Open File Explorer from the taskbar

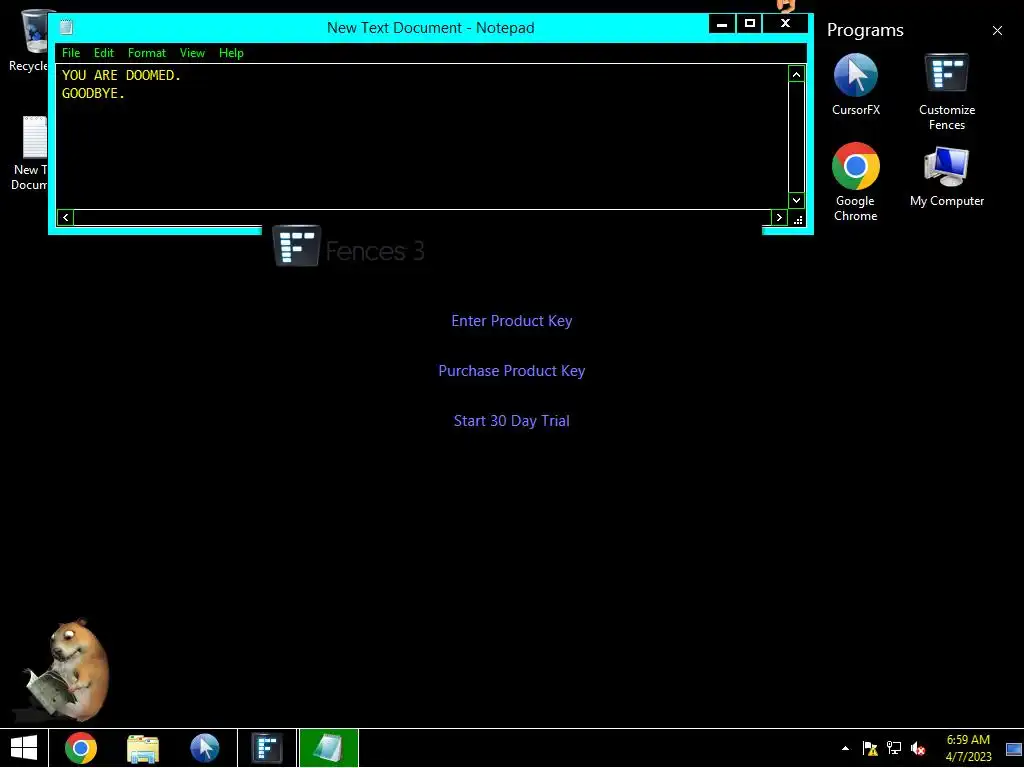(x=143, y=748)
